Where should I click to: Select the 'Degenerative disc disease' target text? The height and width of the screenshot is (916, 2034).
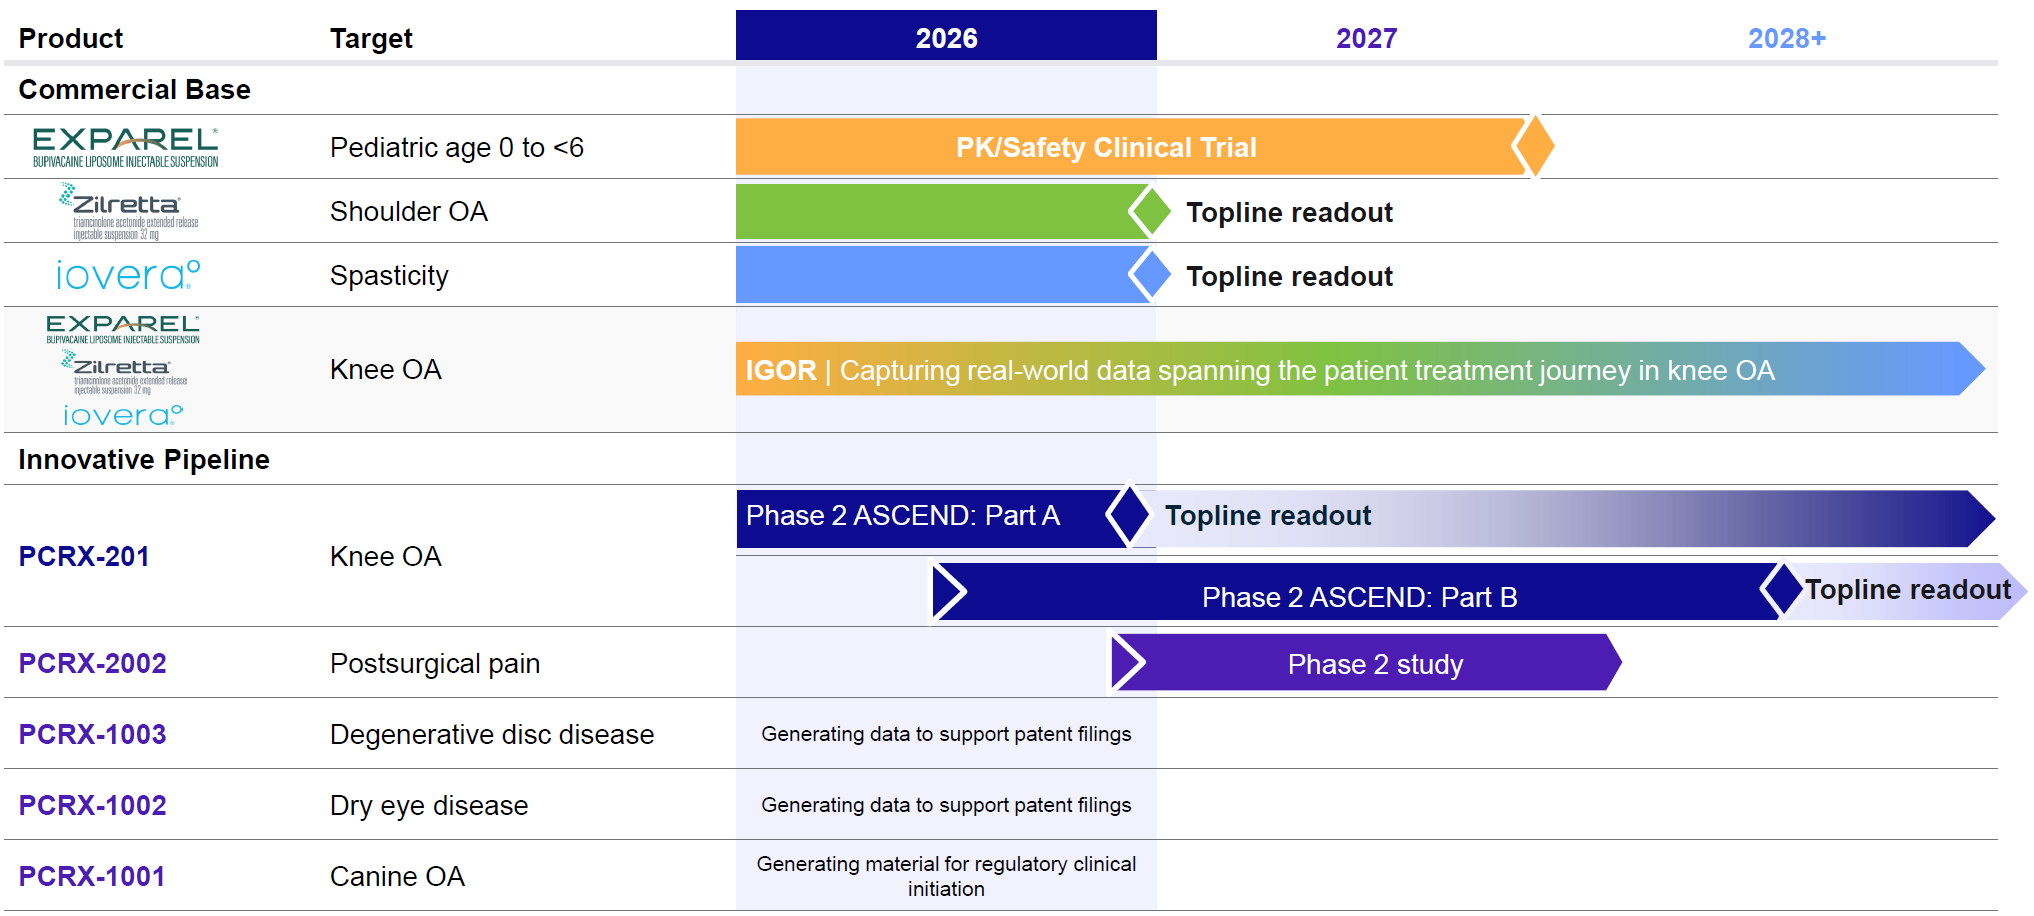coord(492,734)
